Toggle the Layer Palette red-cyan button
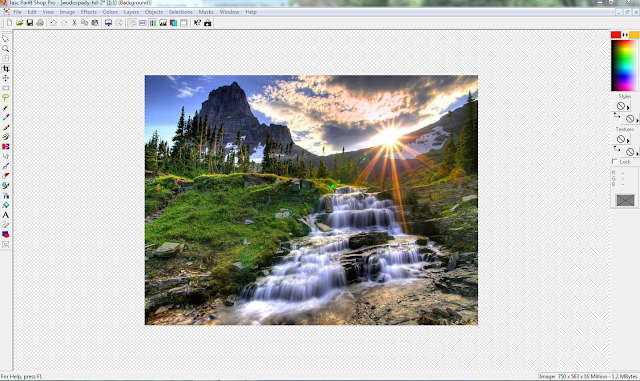Image resolution: width=640 pixels, height=381 pixels. (x=173, y=23)
